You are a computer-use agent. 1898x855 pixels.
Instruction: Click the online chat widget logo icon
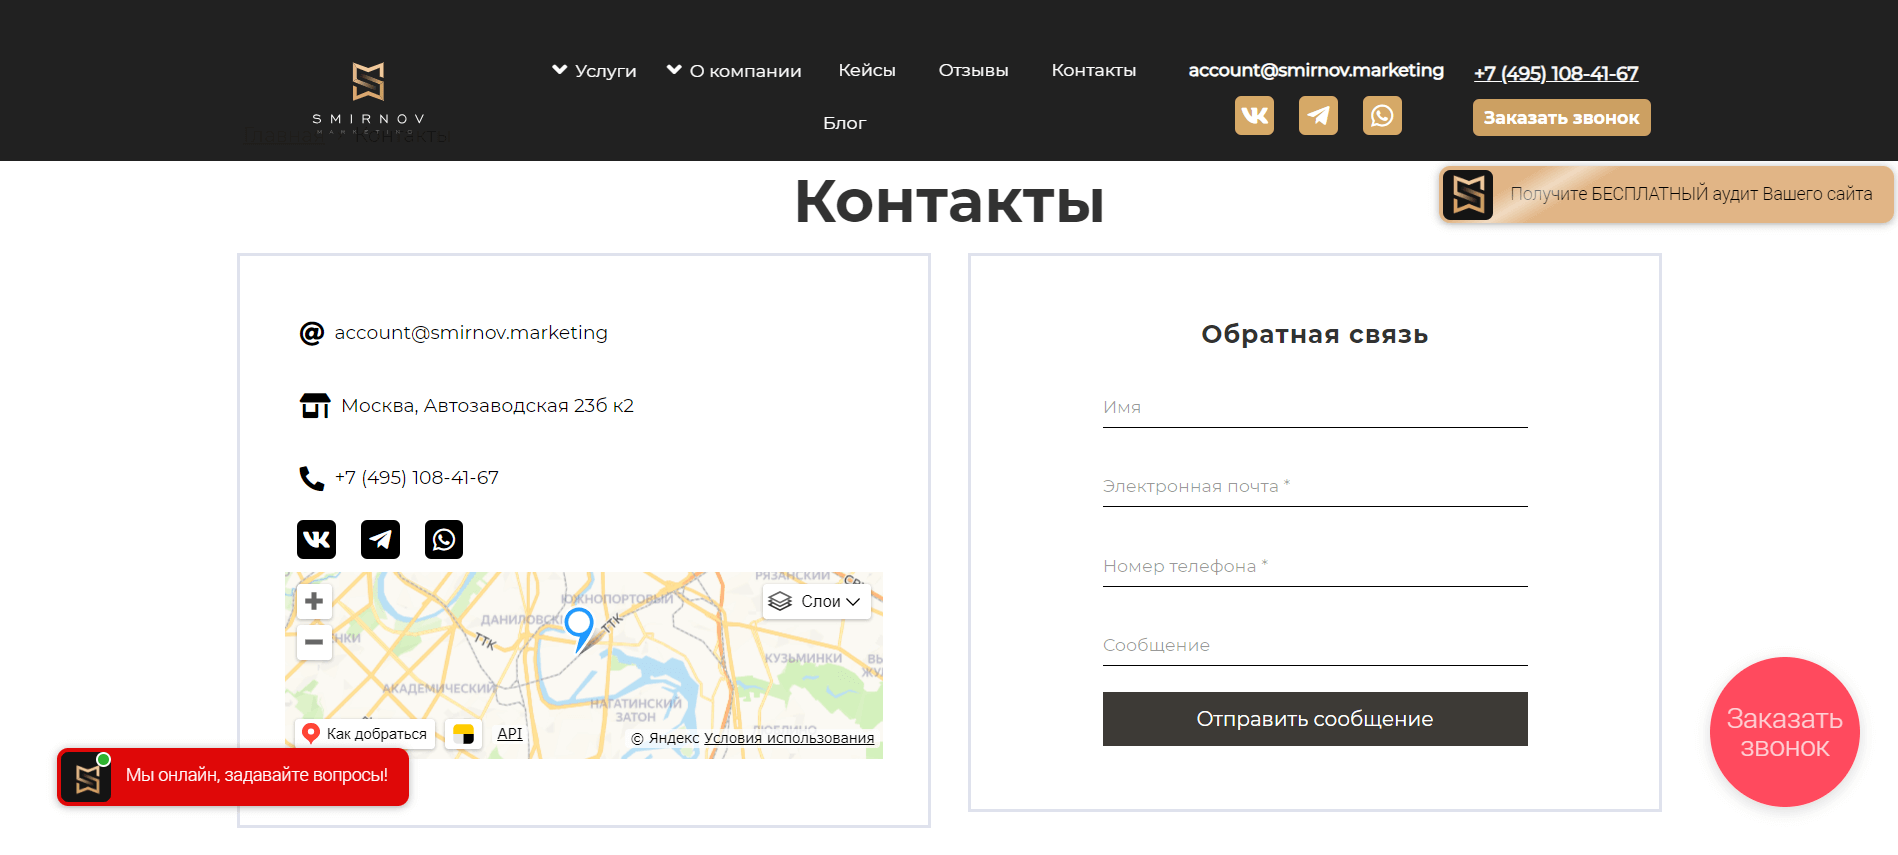(x=87, y=778)
